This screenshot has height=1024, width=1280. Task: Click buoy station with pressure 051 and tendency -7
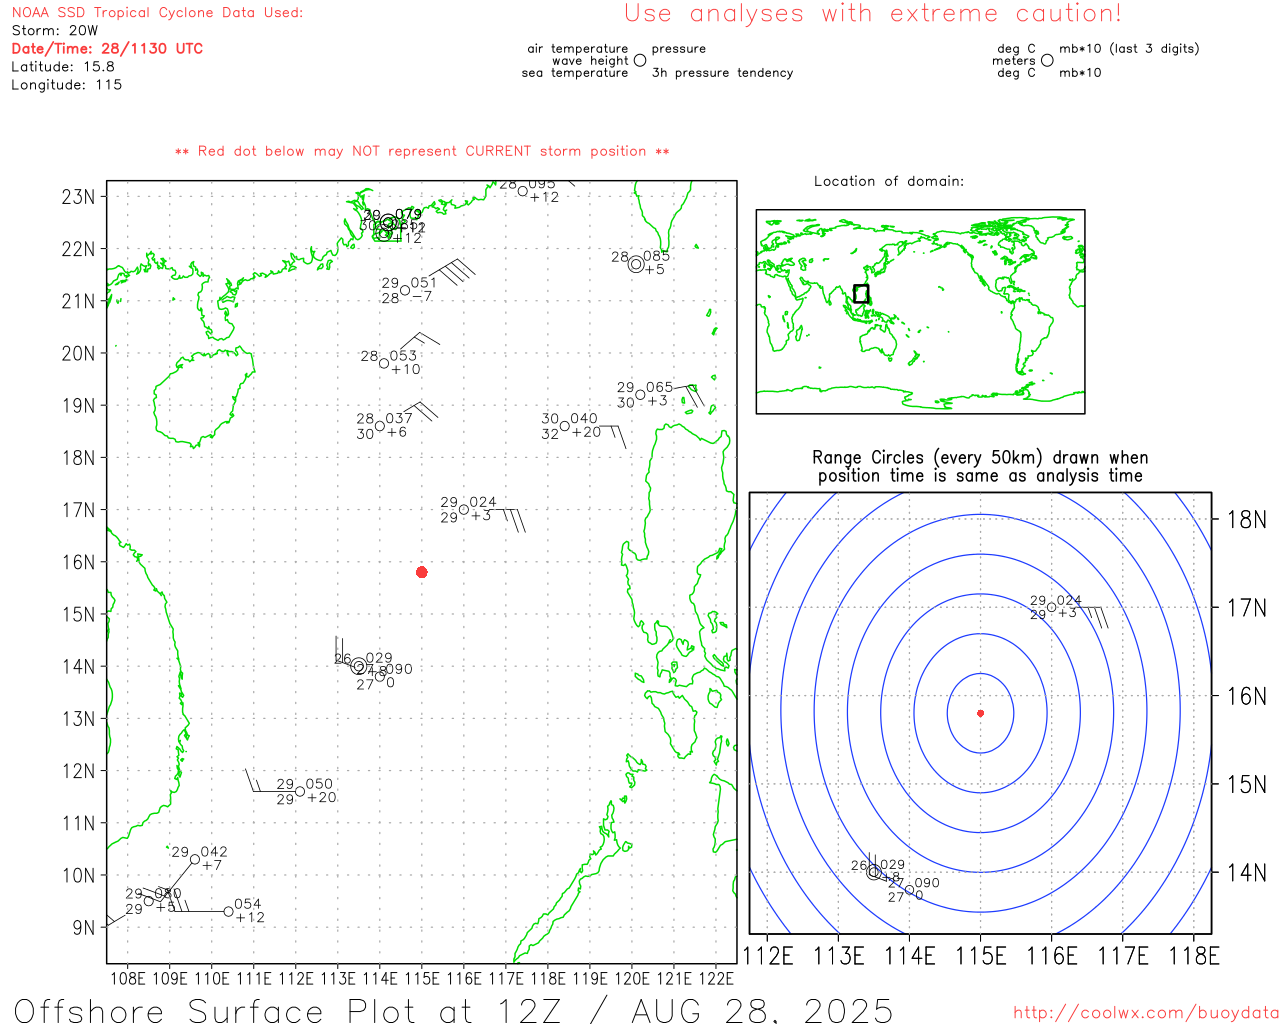point(405,290)
